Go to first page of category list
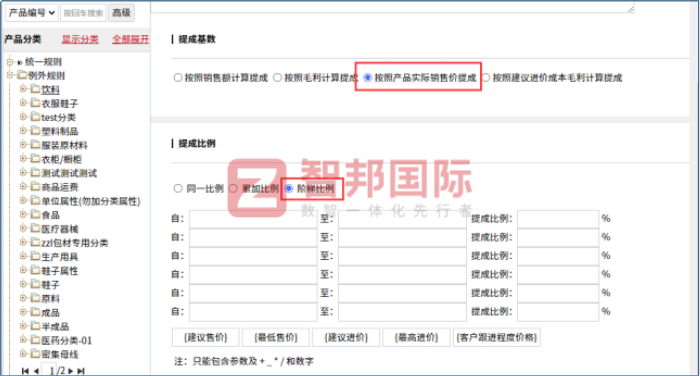700x376 pixels. click(25, 371)
